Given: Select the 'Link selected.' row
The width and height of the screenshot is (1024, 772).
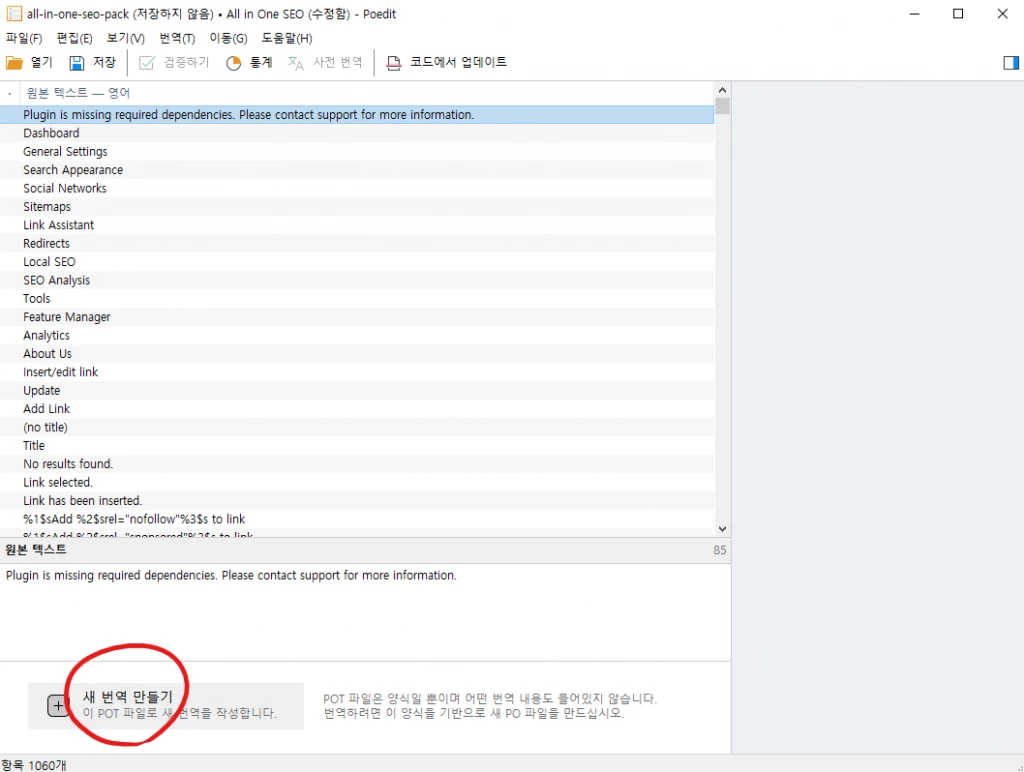Looking at the screenshot, I should pyautogui.click(x=357, y=483).
